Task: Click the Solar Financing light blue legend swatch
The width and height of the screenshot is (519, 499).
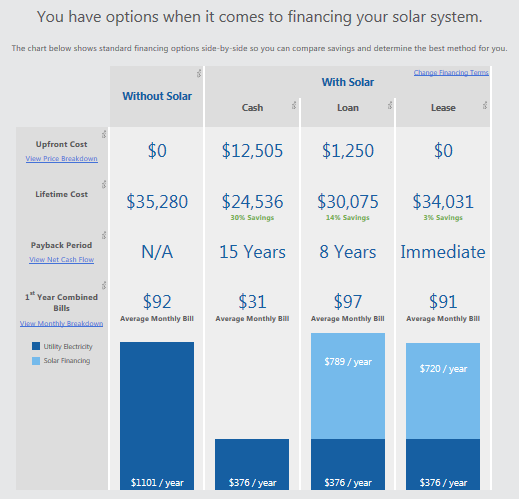Action: [36, 361]
